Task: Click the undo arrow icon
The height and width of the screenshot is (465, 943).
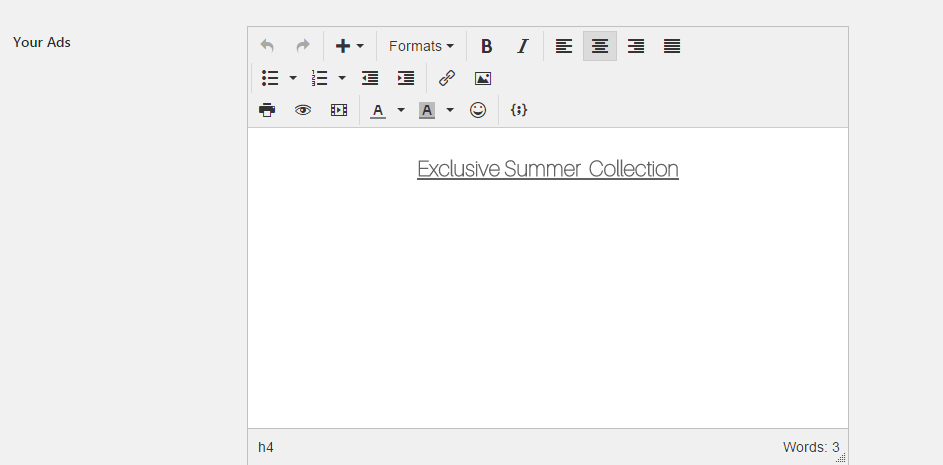Action: [267, 46]
